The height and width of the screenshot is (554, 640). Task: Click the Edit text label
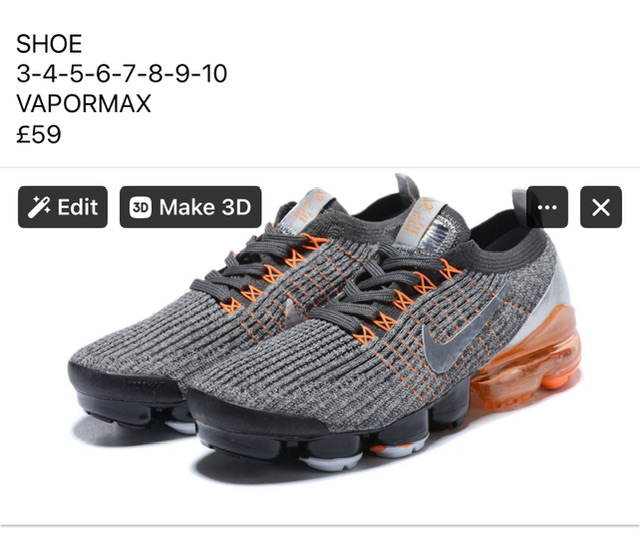[x=78, y=207]
